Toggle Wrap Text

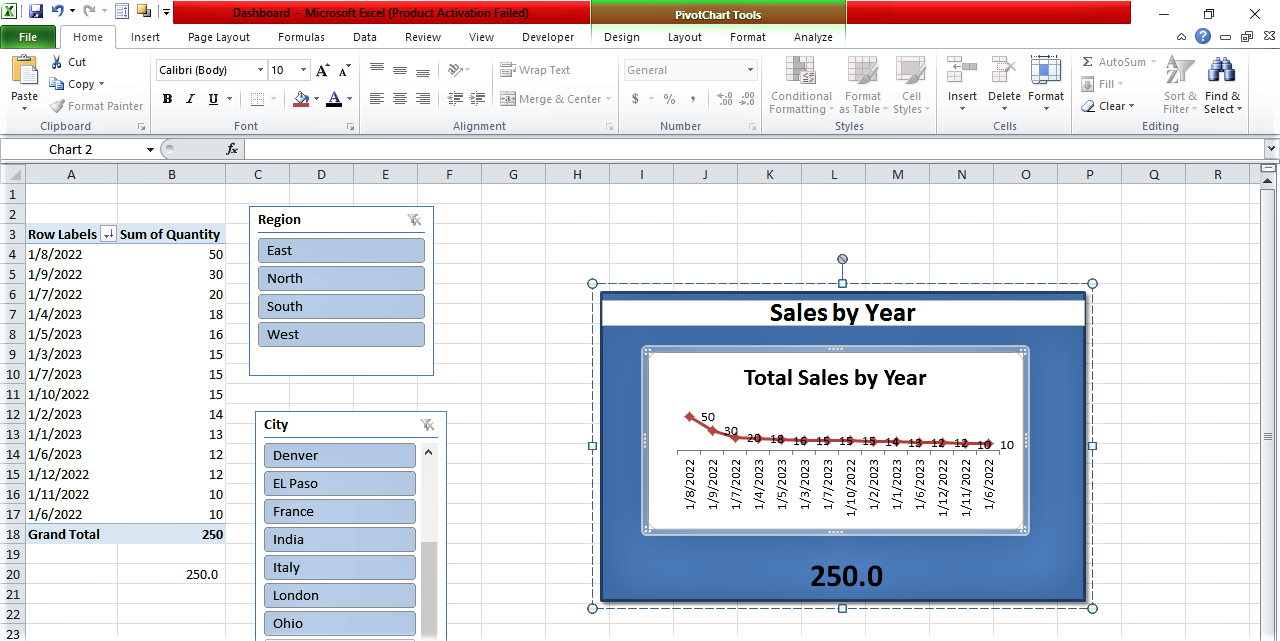click(x=535, y=70)
